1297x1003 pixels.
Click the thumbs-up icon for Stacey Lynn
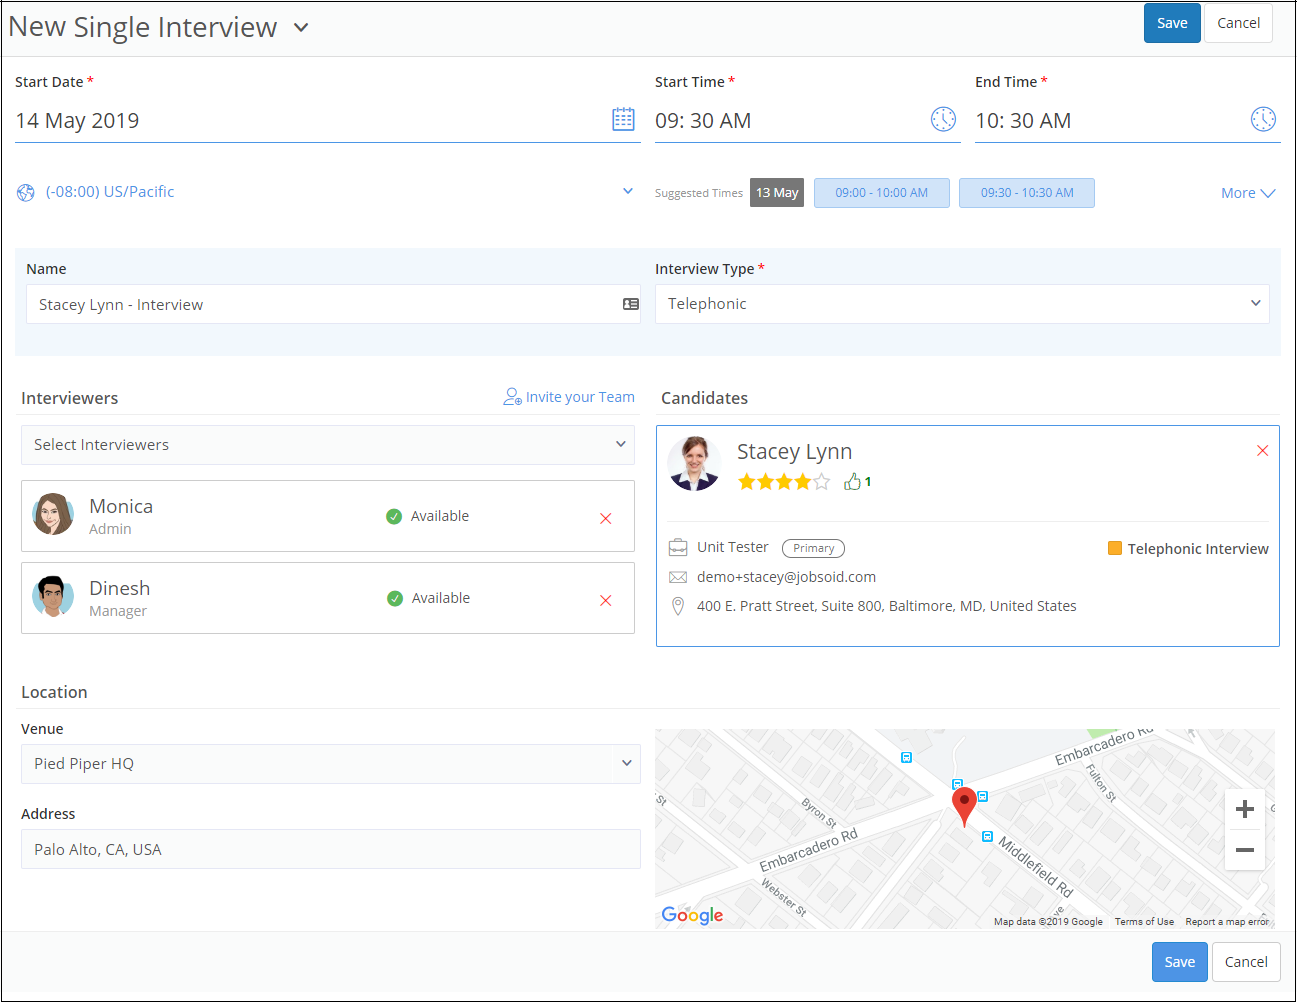[x=852, y=482]
